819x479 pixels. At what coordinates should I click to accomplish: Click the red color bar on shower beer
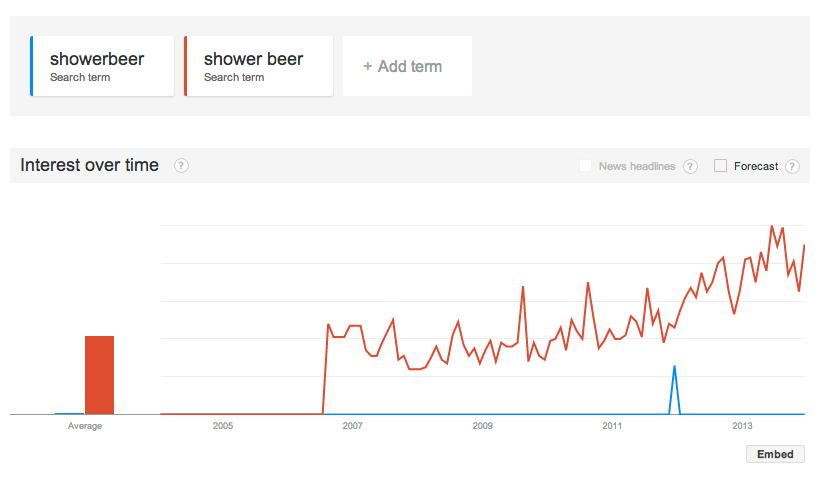[x=185, y=66]
